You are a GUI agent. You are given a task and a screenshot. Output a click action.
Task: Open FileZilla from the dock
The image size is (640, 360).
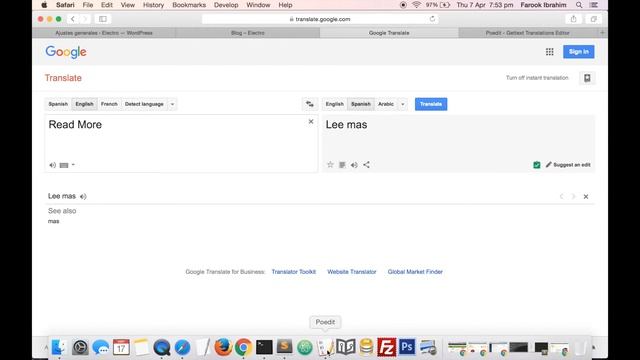click(x=386, y=347)
